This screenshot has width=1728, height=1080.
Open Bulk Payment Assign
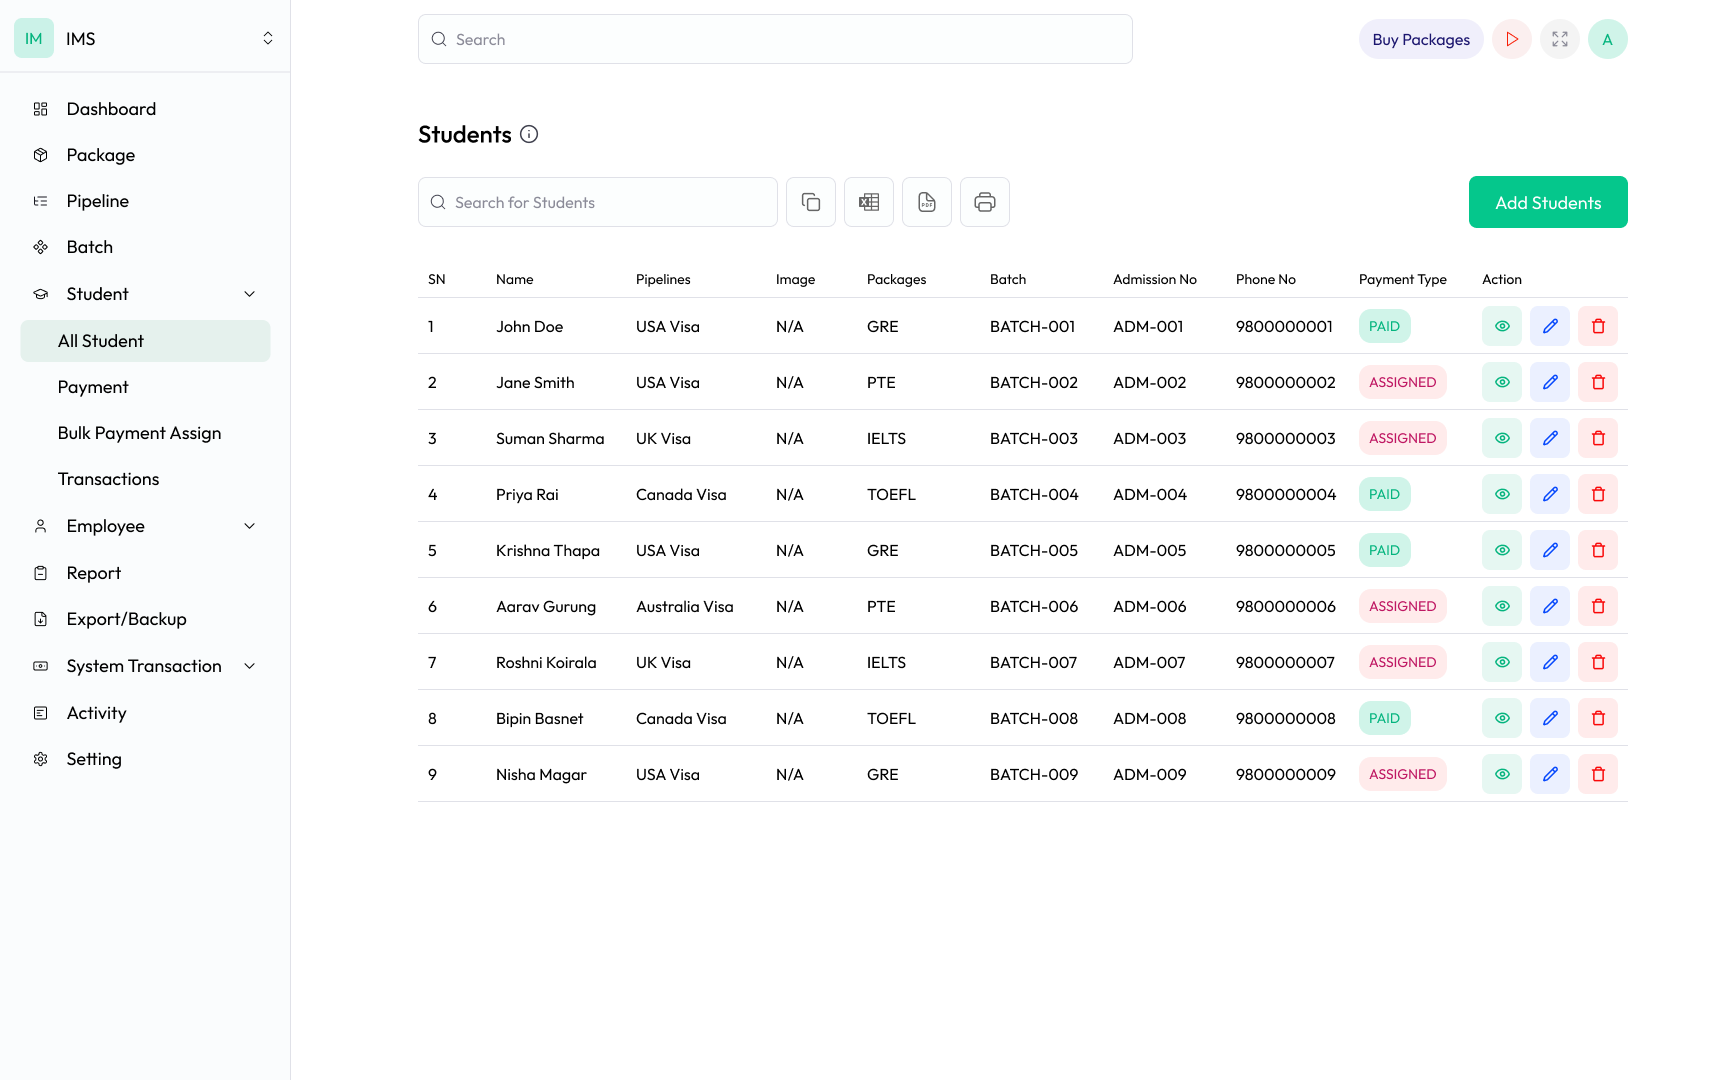pos(145,433)
